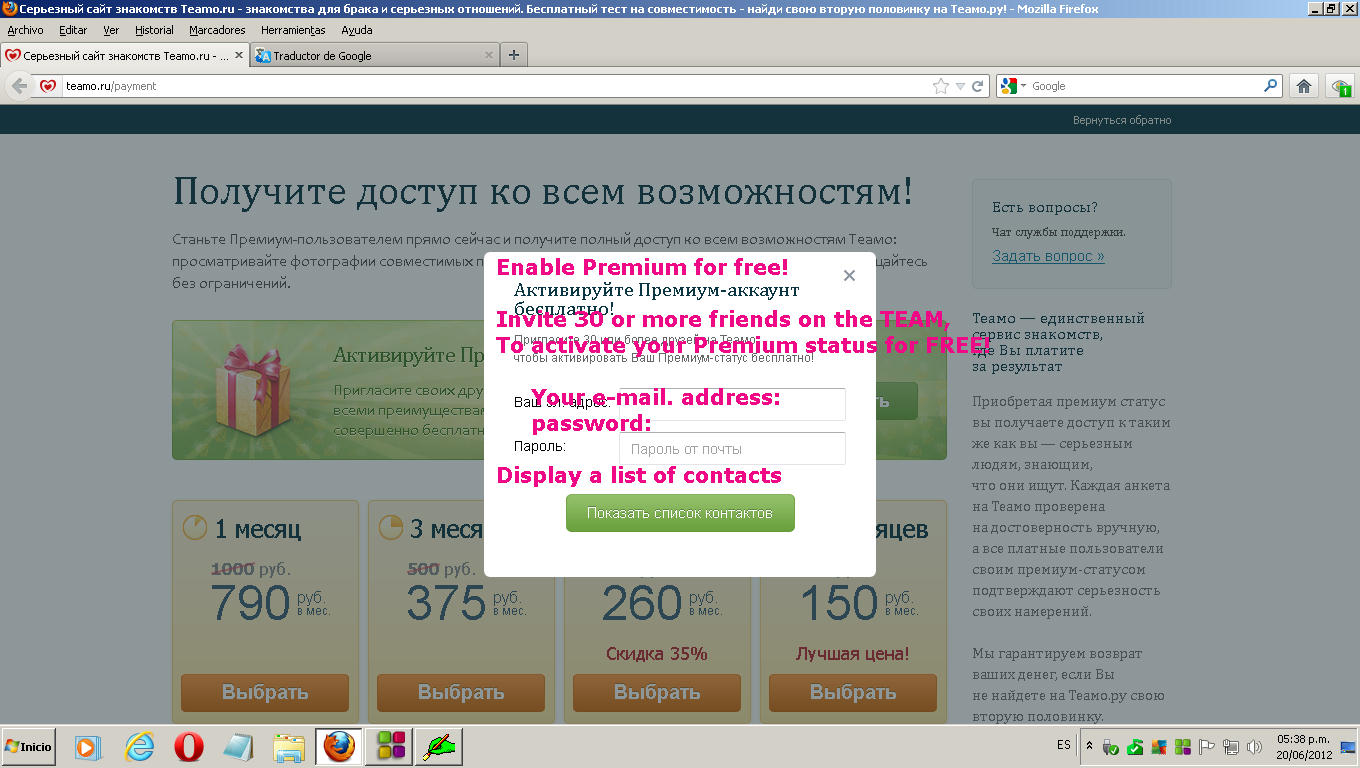Click the Показать список контактов button
Viewport: 1360px width, 768px height.
pyautogui.click(x=680, y=513)
